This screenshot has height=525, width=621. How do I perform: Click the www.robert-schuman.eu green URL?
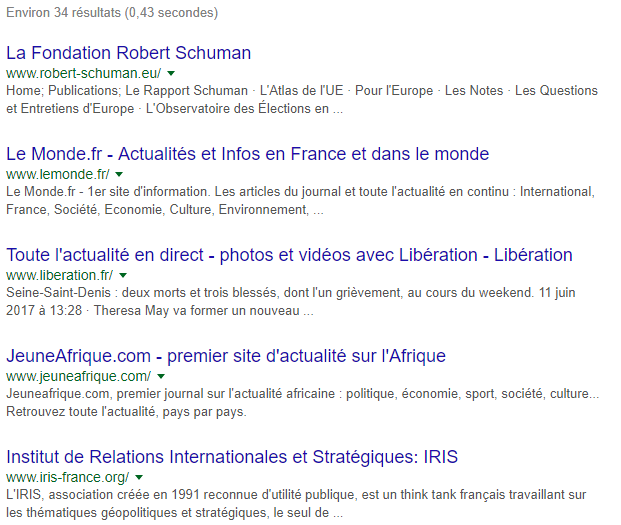[83, 74]
